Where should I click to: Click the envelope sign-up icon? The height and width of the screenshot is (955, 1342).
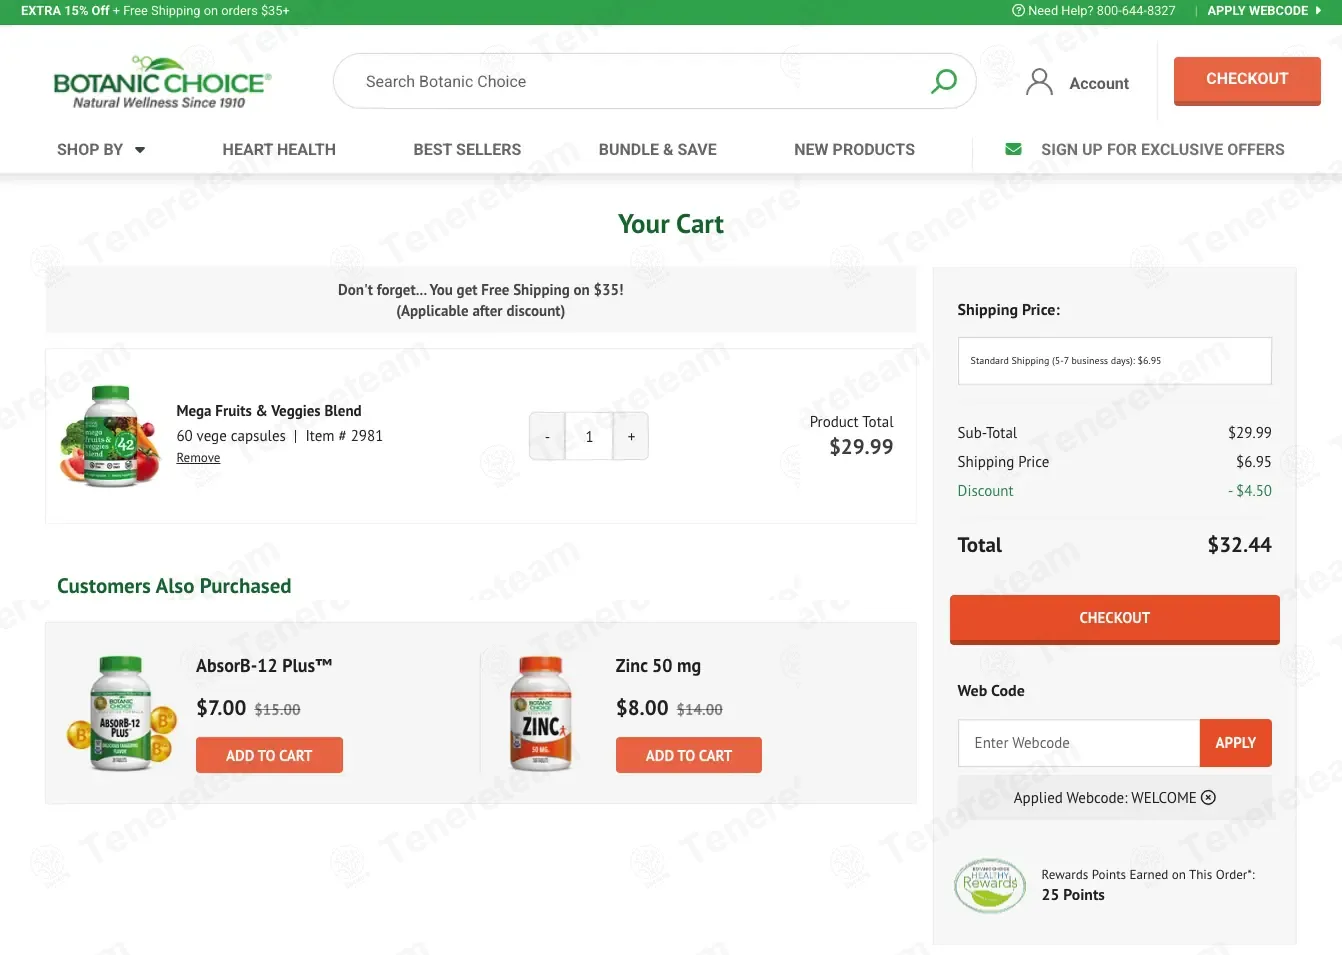[1013, 149]
